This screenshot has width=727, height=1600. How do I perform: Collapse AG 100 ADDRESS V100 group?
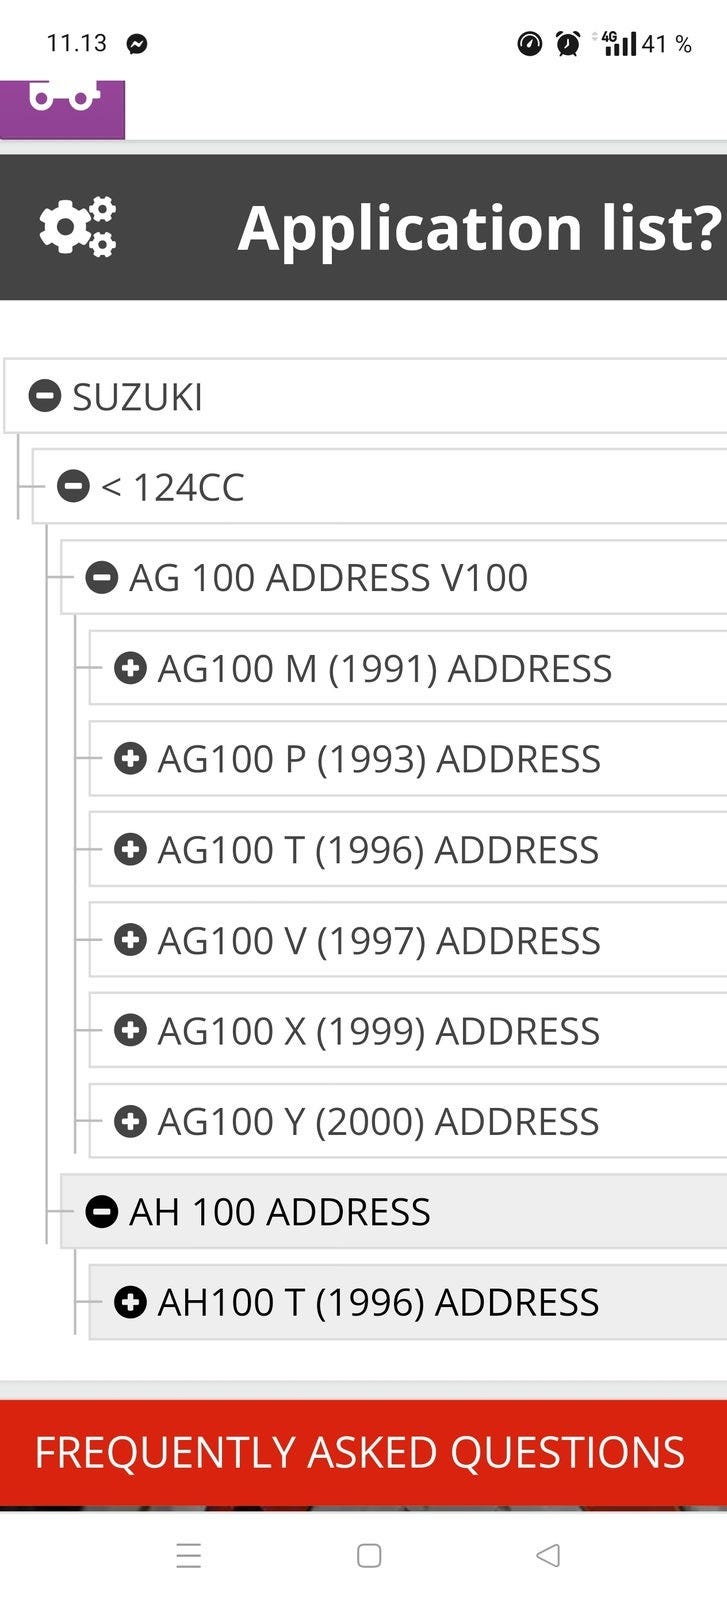click(x=102, y=577)
